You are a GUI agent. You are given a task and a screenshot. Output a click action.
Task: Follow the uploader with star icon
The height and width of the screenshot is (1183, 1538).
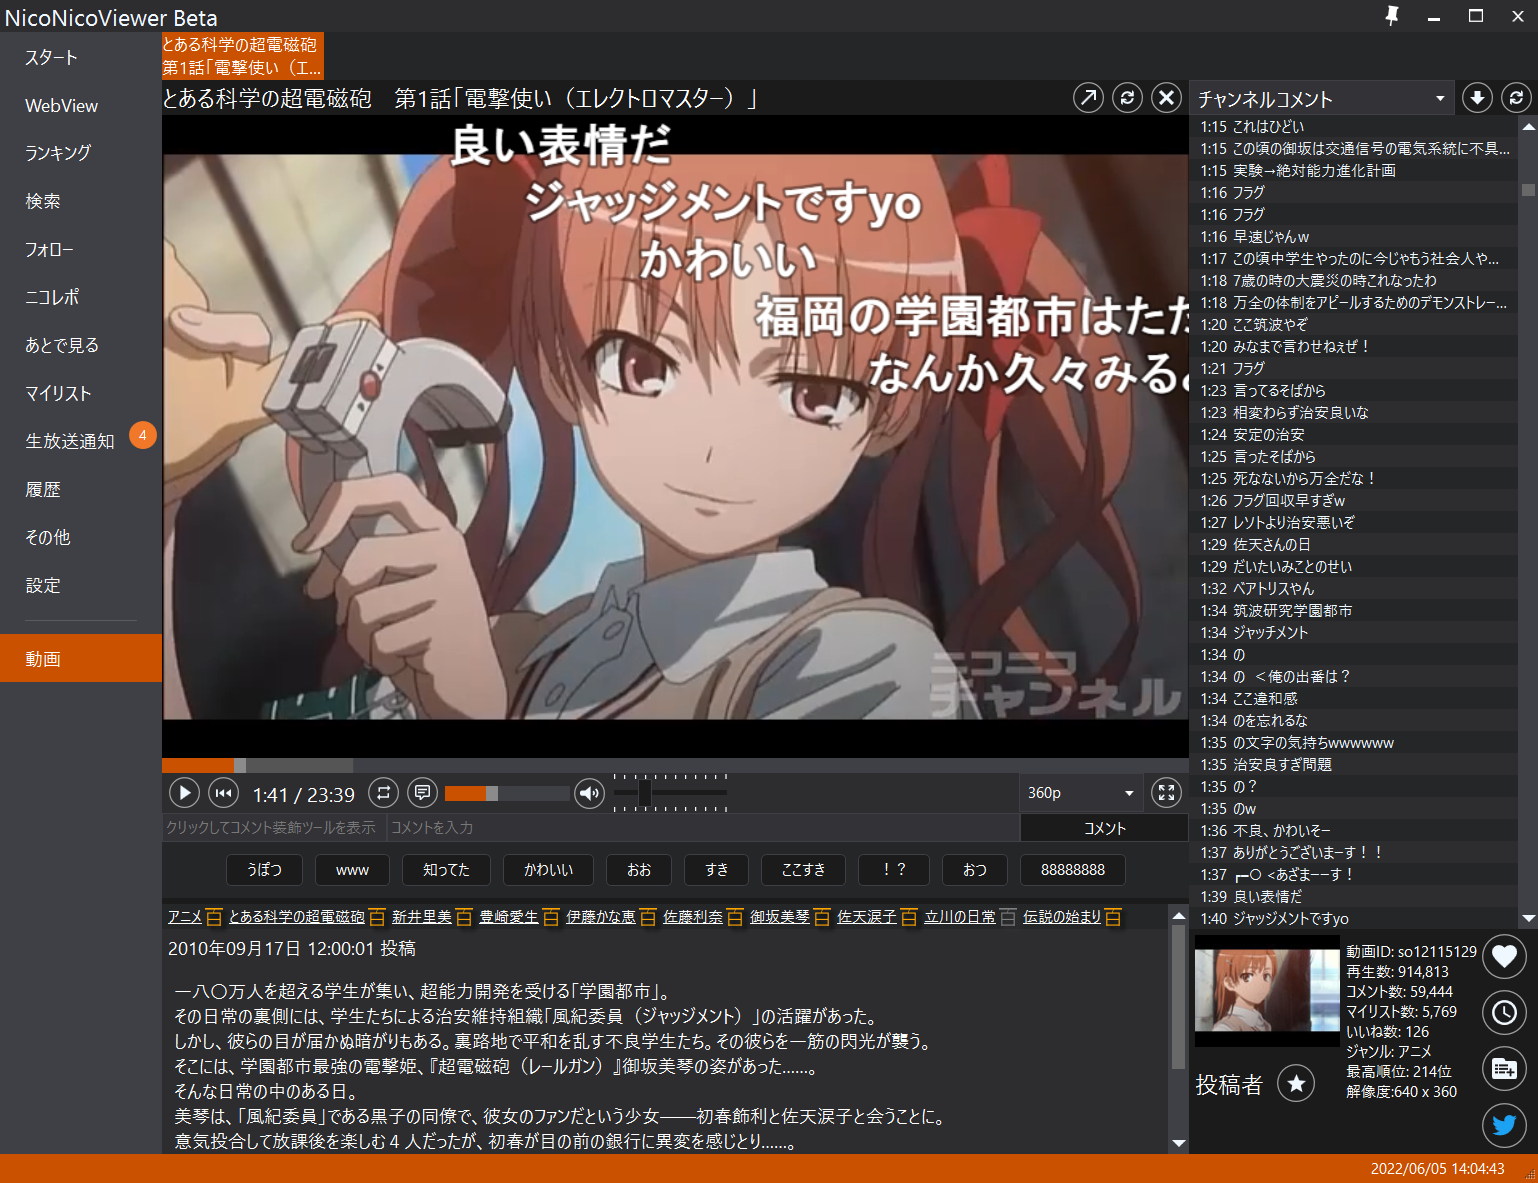(1296, 1083)
